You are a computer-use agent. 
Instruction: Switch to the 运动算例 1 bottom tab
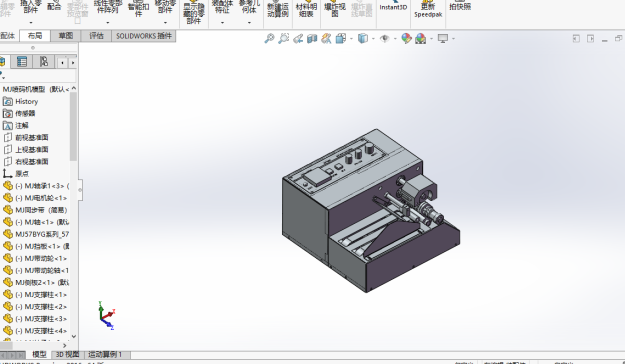point(105,354)
